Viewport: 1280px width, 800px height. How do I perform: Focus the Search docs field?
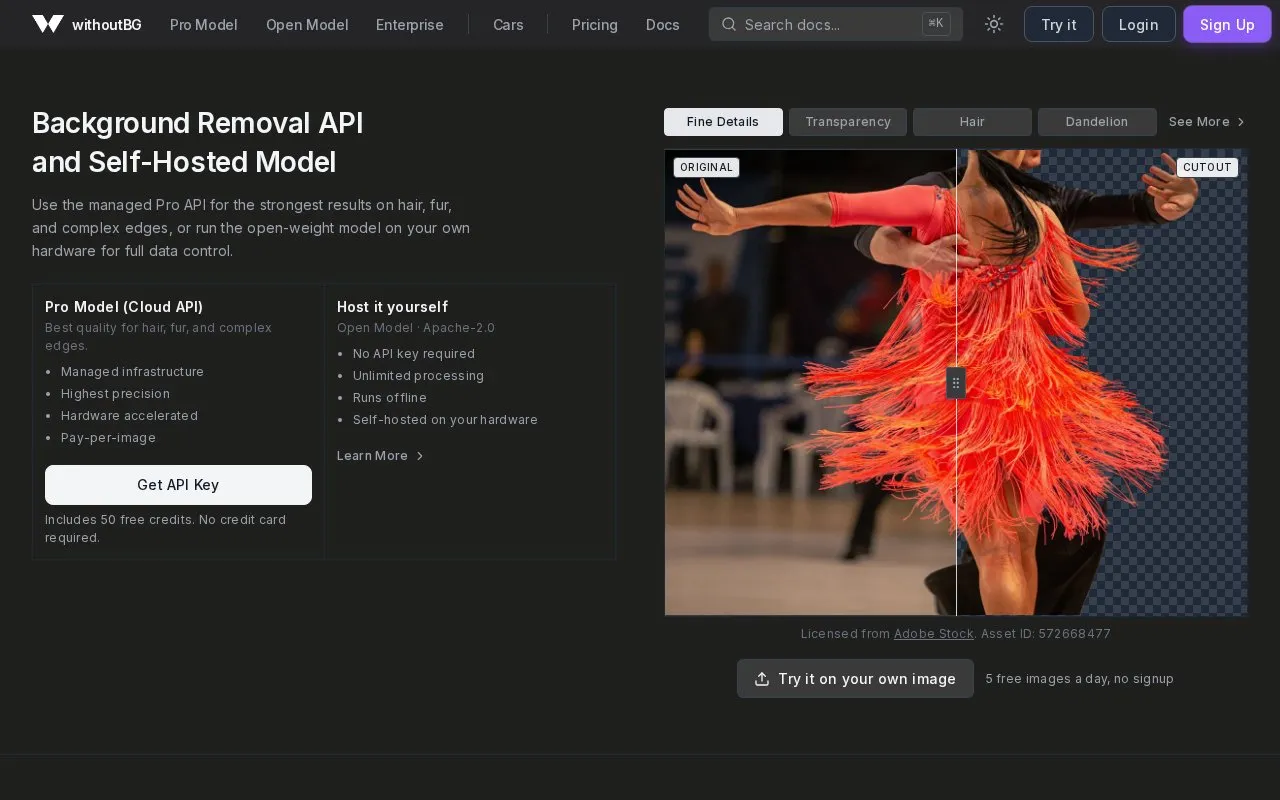(x=836, y=24)
